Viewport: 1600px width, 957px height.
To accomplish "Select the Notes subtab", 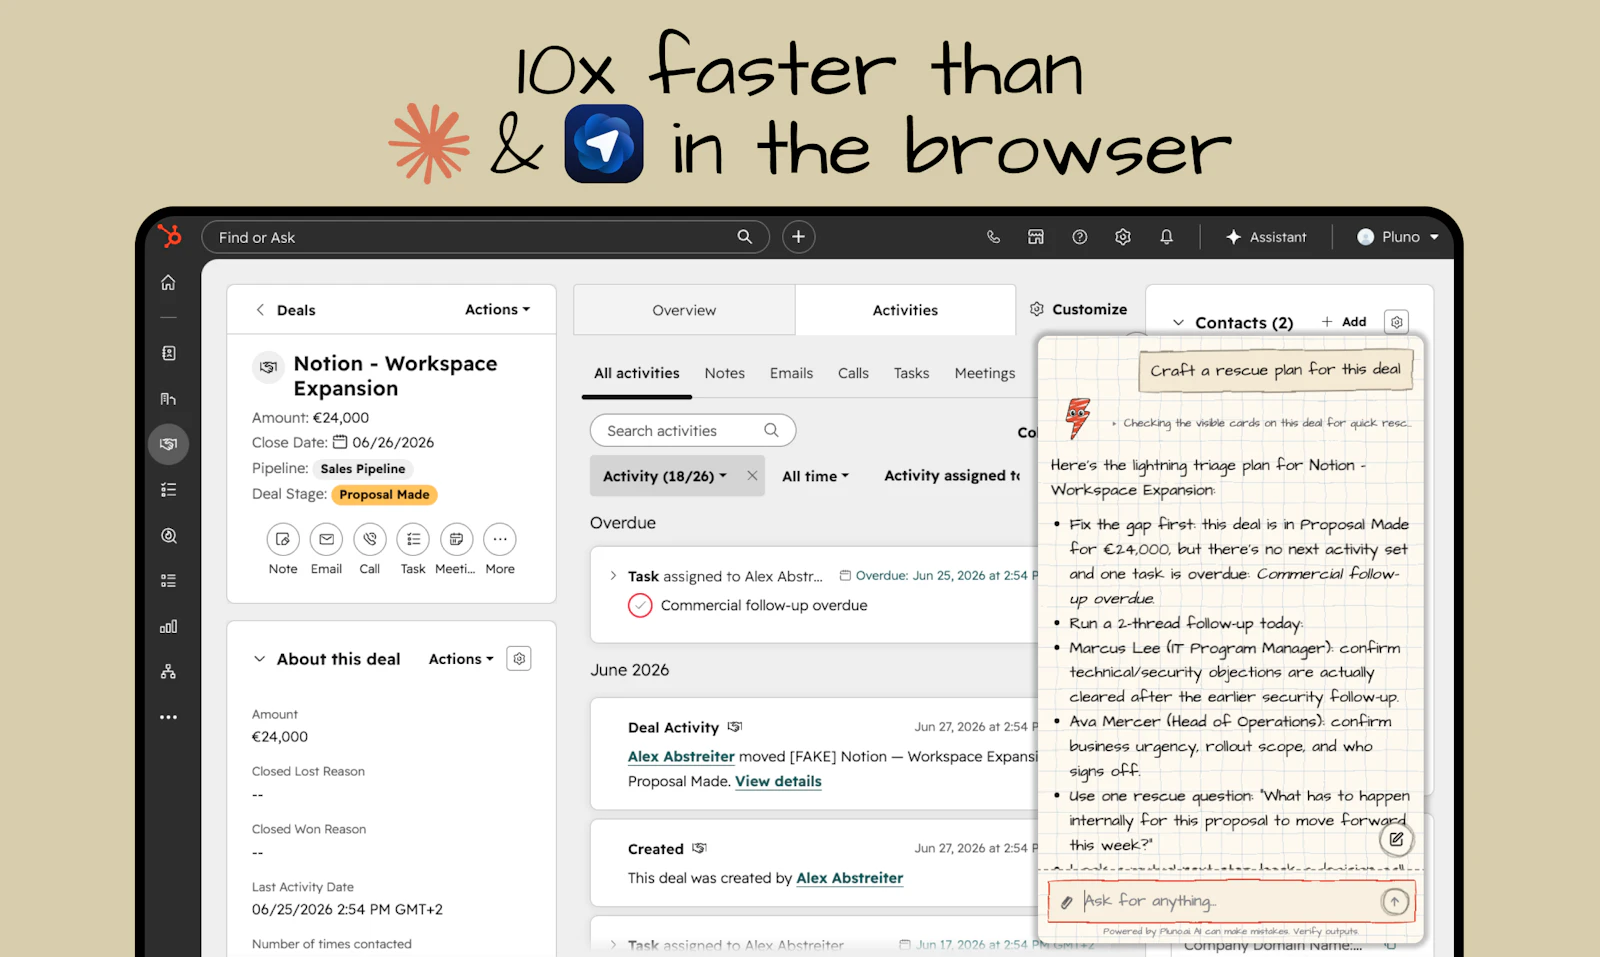I will 725,373.
